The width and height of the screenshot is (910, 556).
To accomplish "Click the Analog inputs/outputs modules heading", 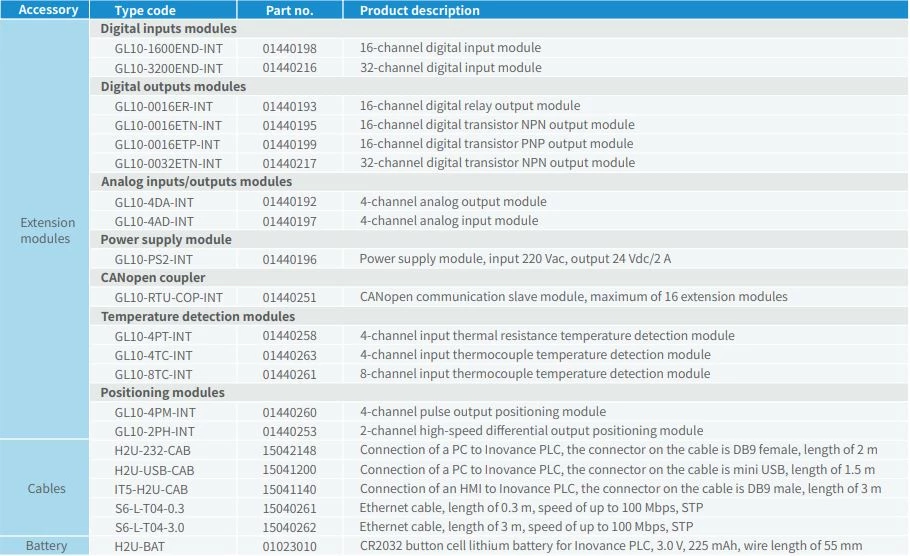I will (196, 182).
